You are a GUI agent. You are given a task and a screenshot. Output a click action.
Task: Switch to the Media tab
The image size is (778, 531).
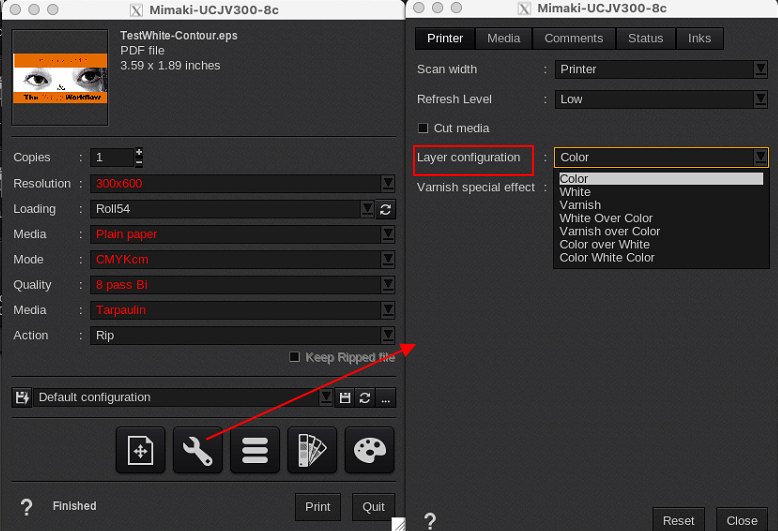504,39
